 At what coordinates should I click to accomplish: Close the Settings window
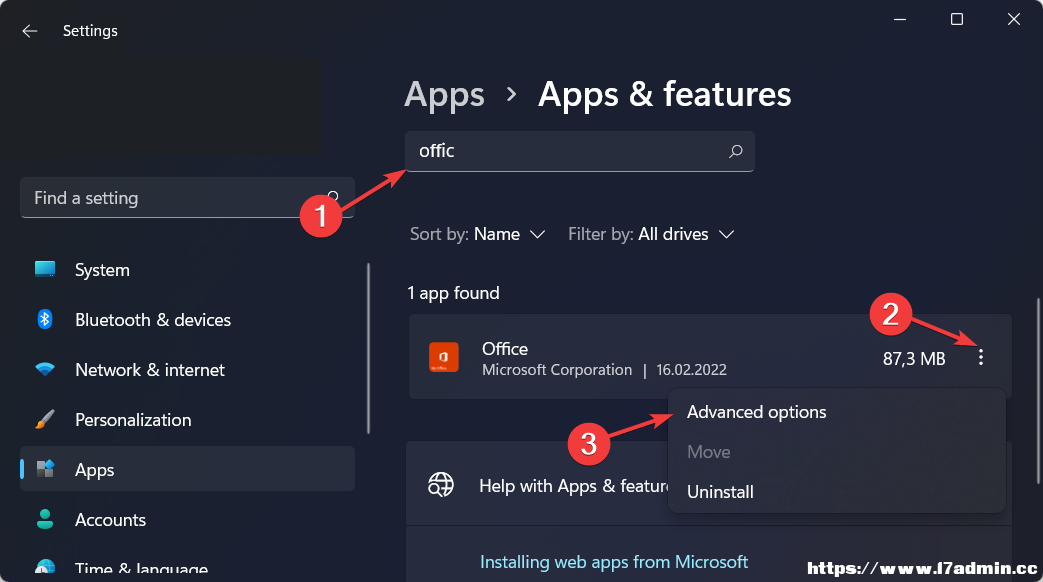pos(1014,19)
